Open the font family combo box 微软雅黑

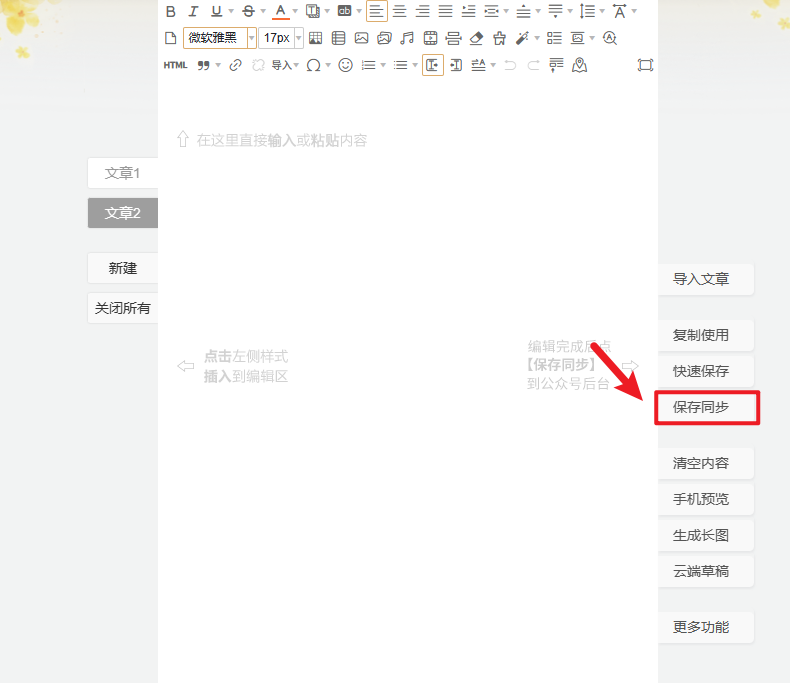pos(220,38)
